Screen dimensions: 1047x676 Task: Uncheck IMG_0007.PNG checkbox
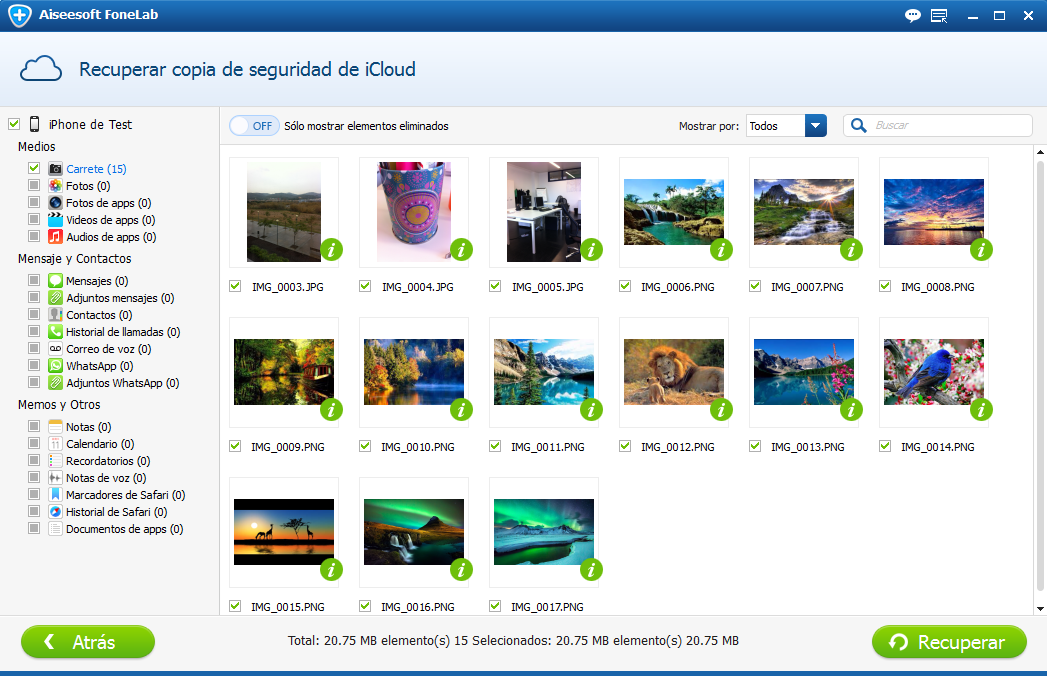755,286
